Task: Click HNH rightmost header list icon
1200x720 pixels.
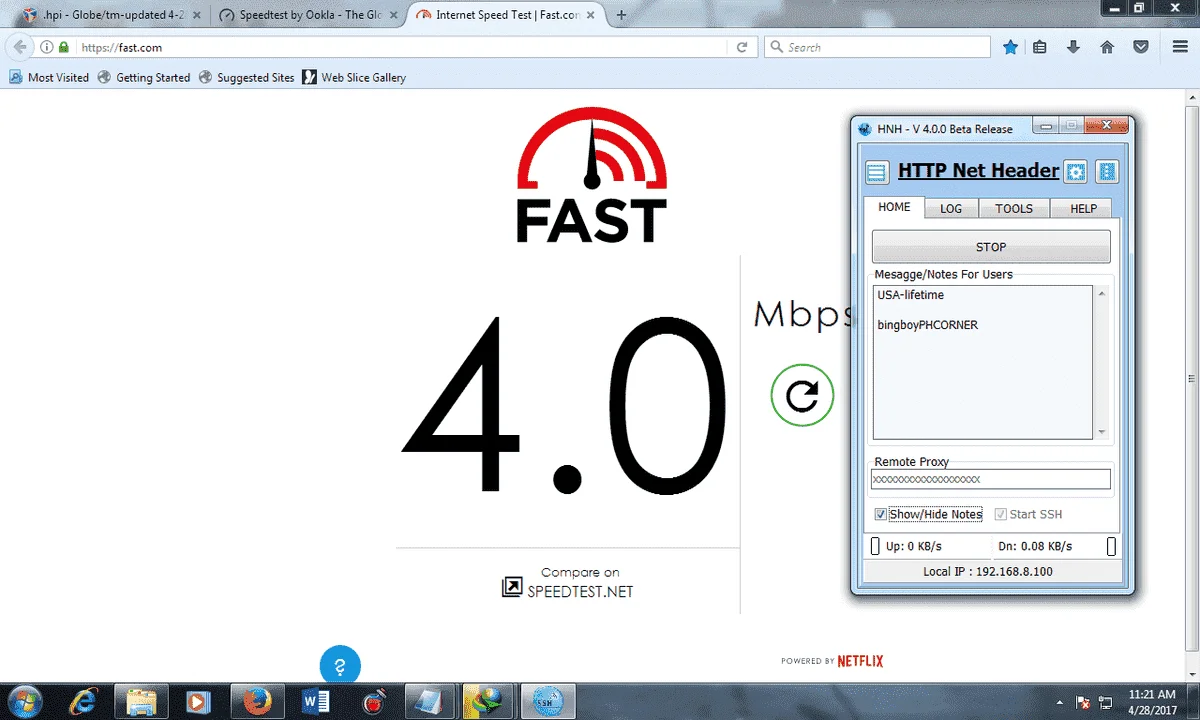Action: click(x=1106, y=172)
